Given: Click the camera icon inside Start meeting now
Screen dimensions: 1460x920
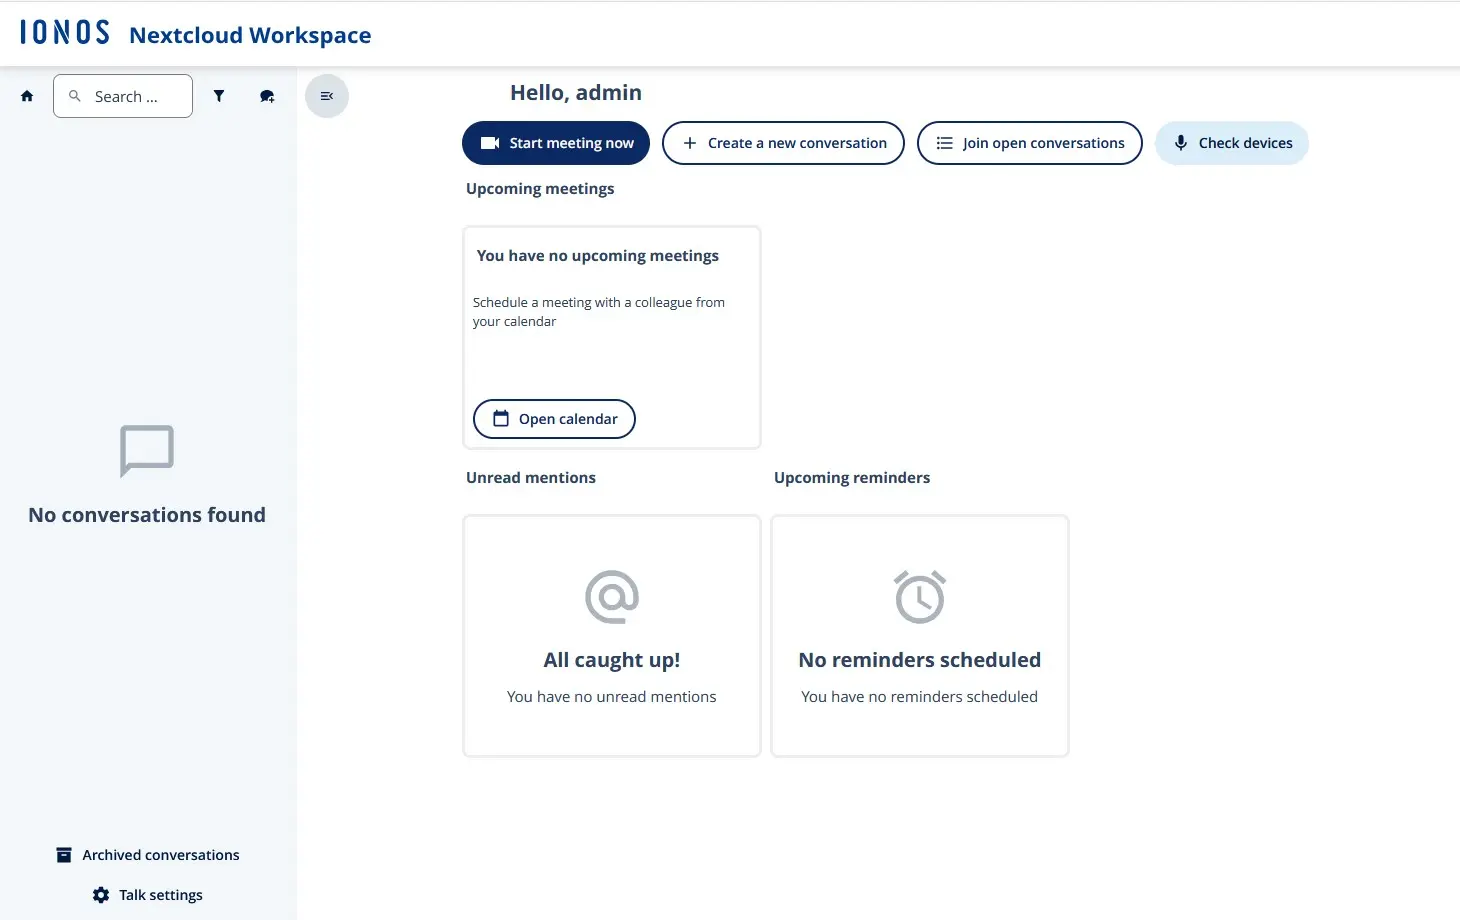Looking at the screenshot, I should 489,142.
